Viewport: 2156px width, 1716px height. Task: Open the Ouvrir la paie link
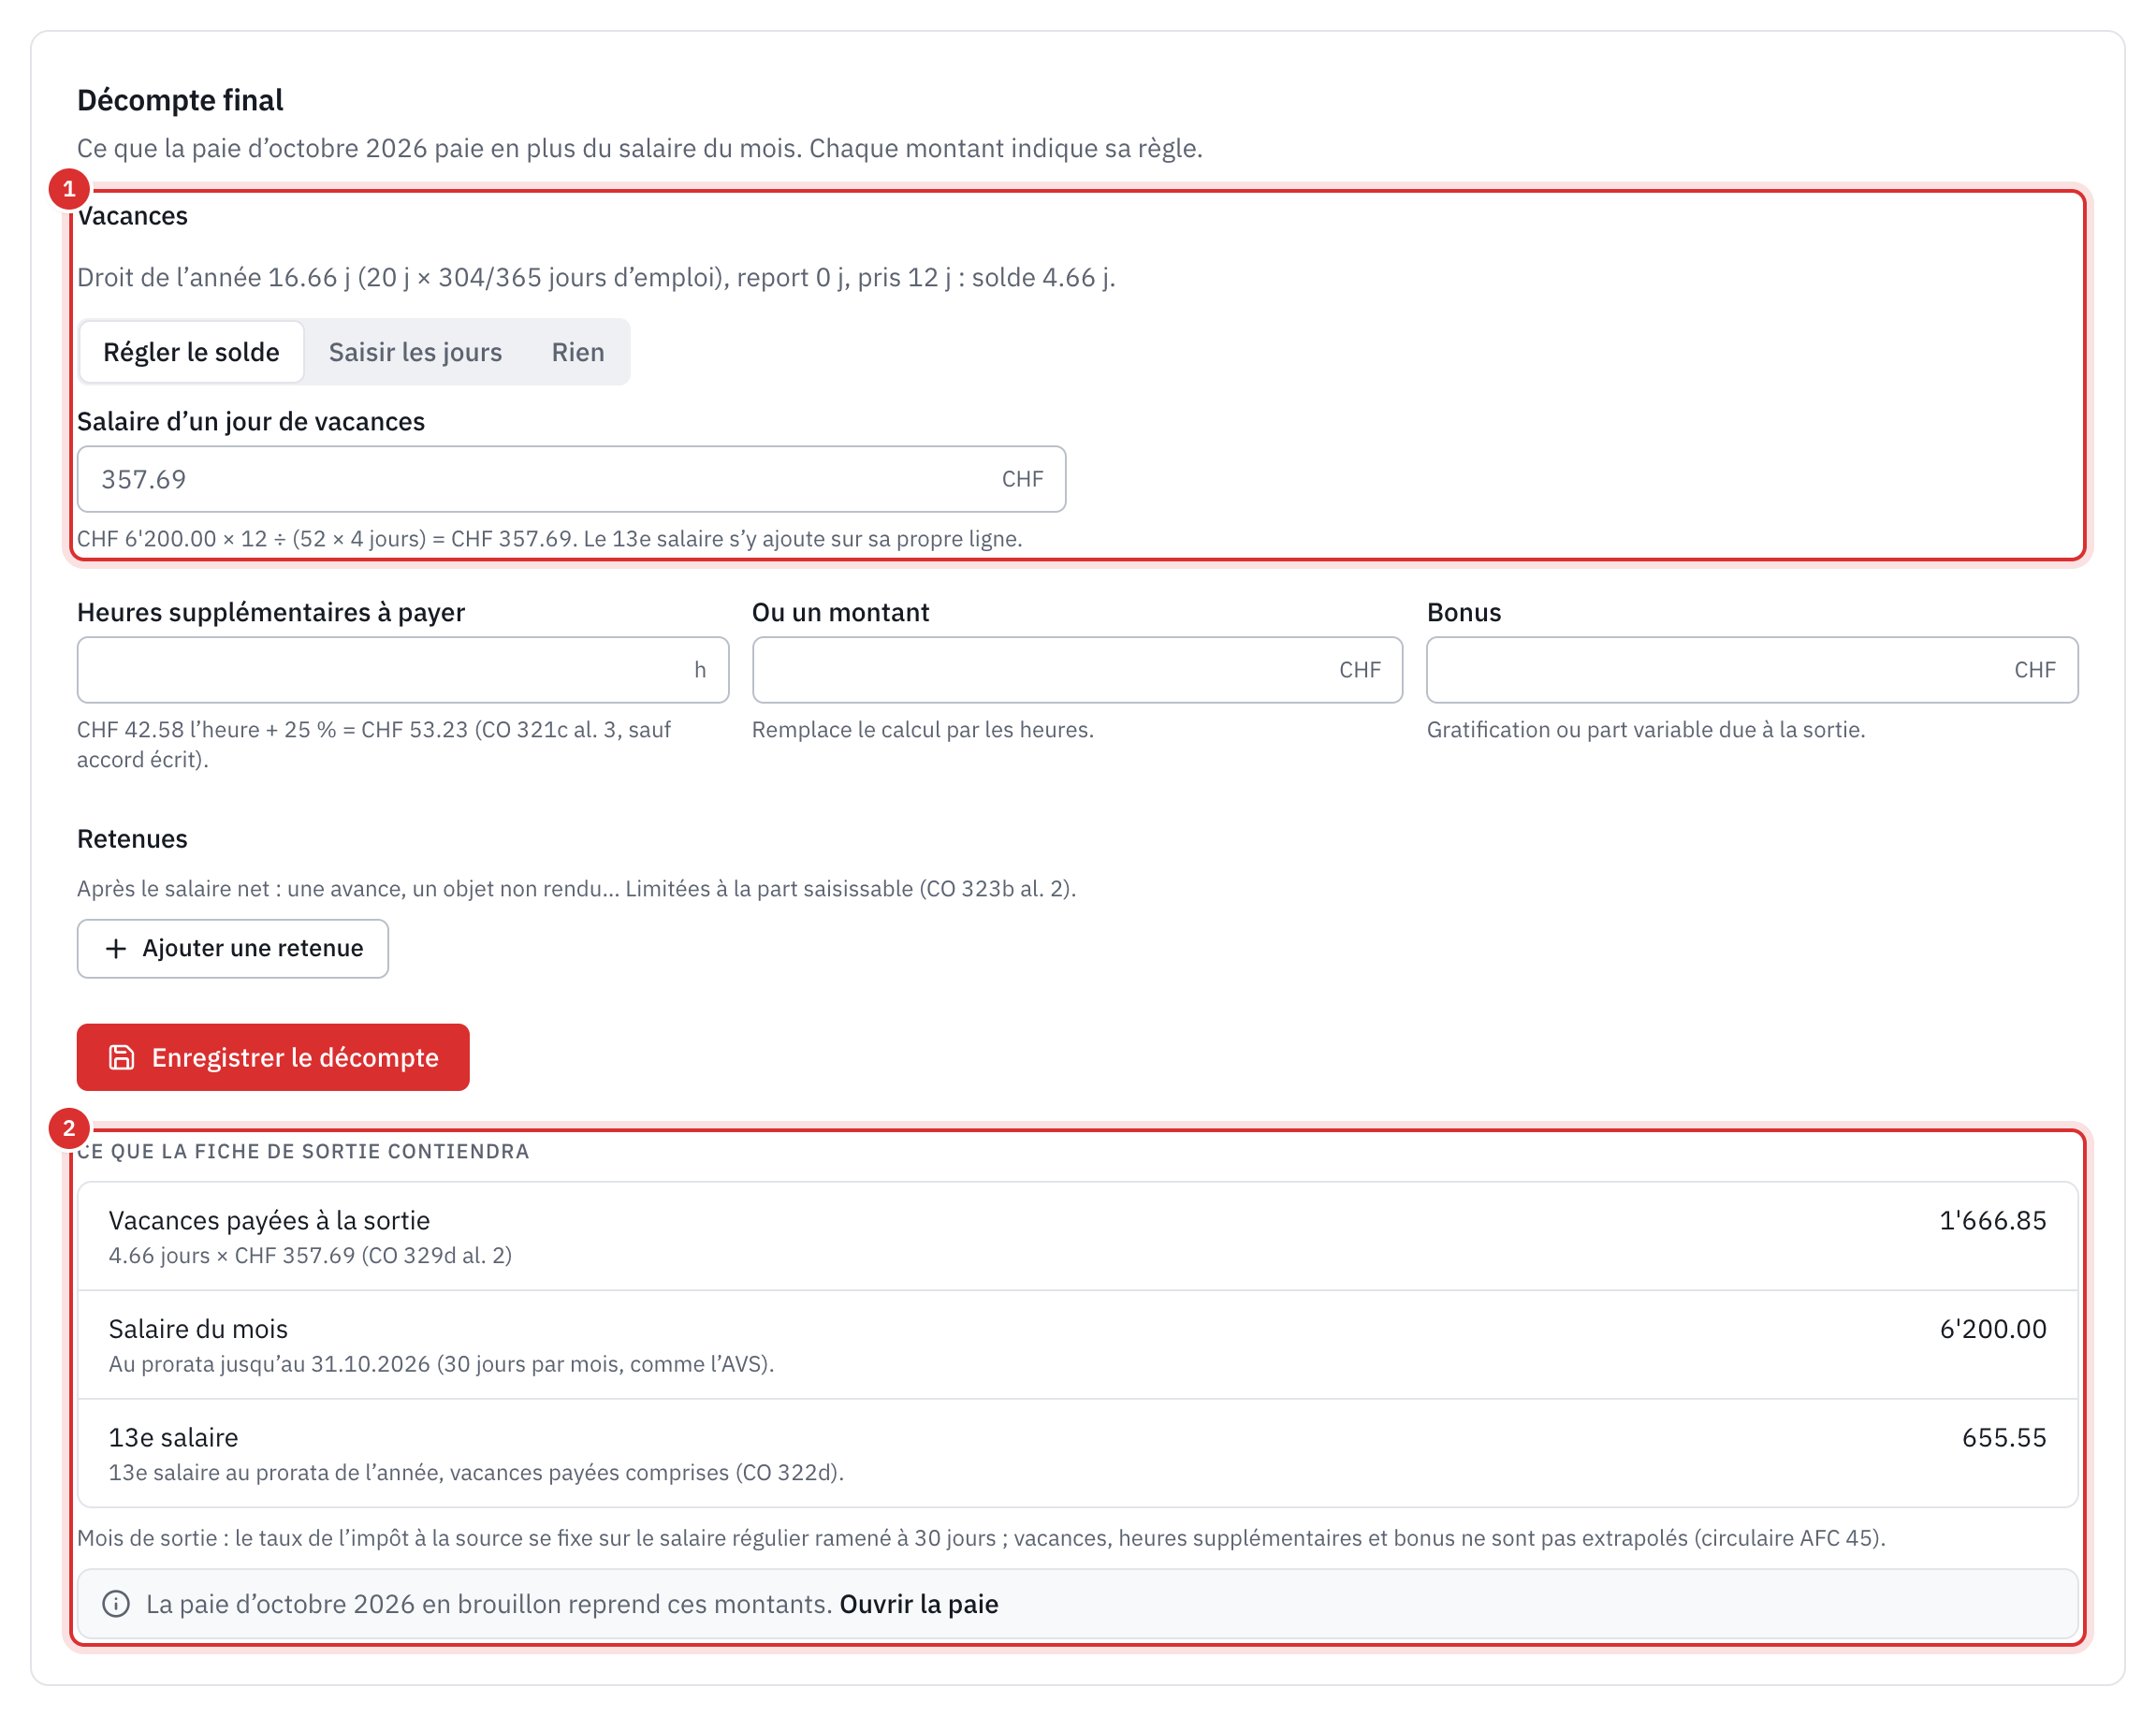(x=919, y=1604)
